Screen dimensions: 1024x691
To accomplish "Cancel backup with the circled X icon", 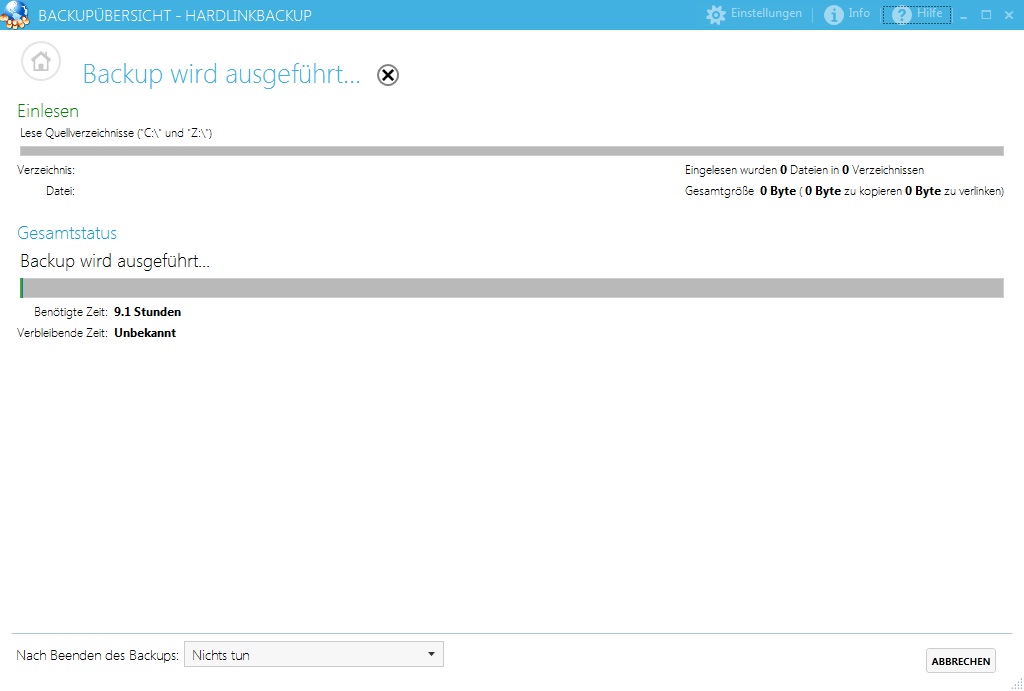I will tap(388, 75).
